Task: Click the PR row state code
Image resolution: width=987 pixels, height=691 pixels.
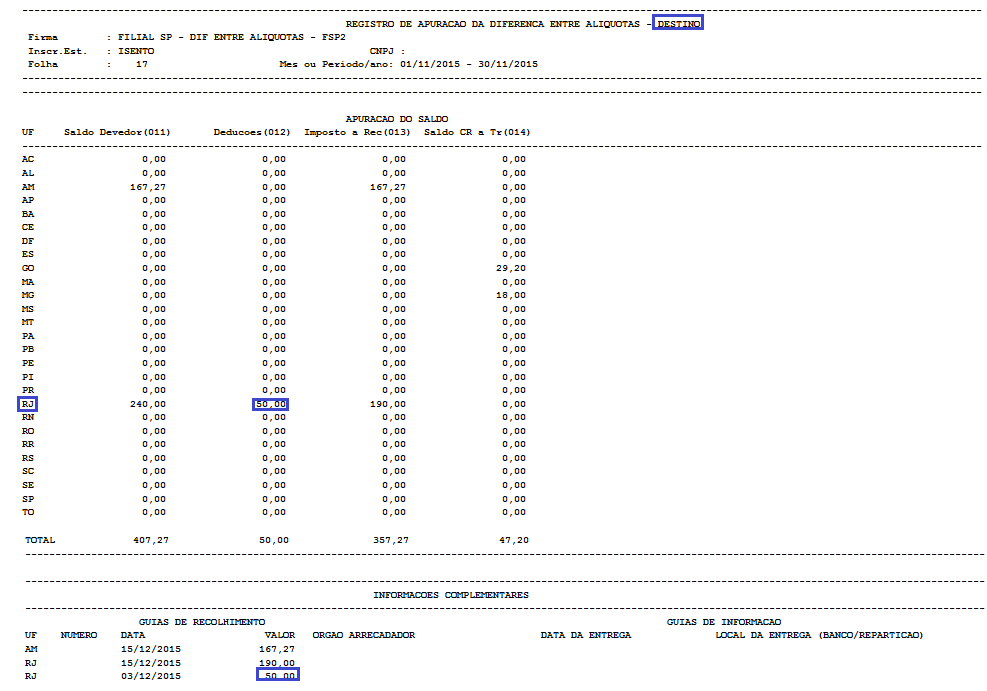Action: (28, 390)
